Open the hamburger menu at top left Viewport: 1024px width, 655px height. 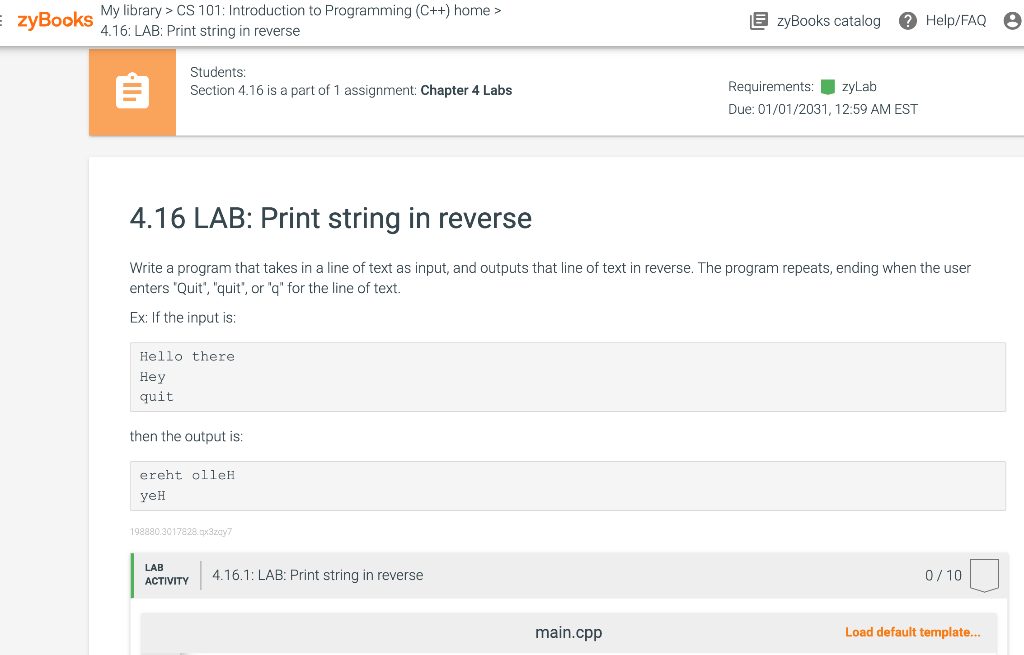point(2,21)
